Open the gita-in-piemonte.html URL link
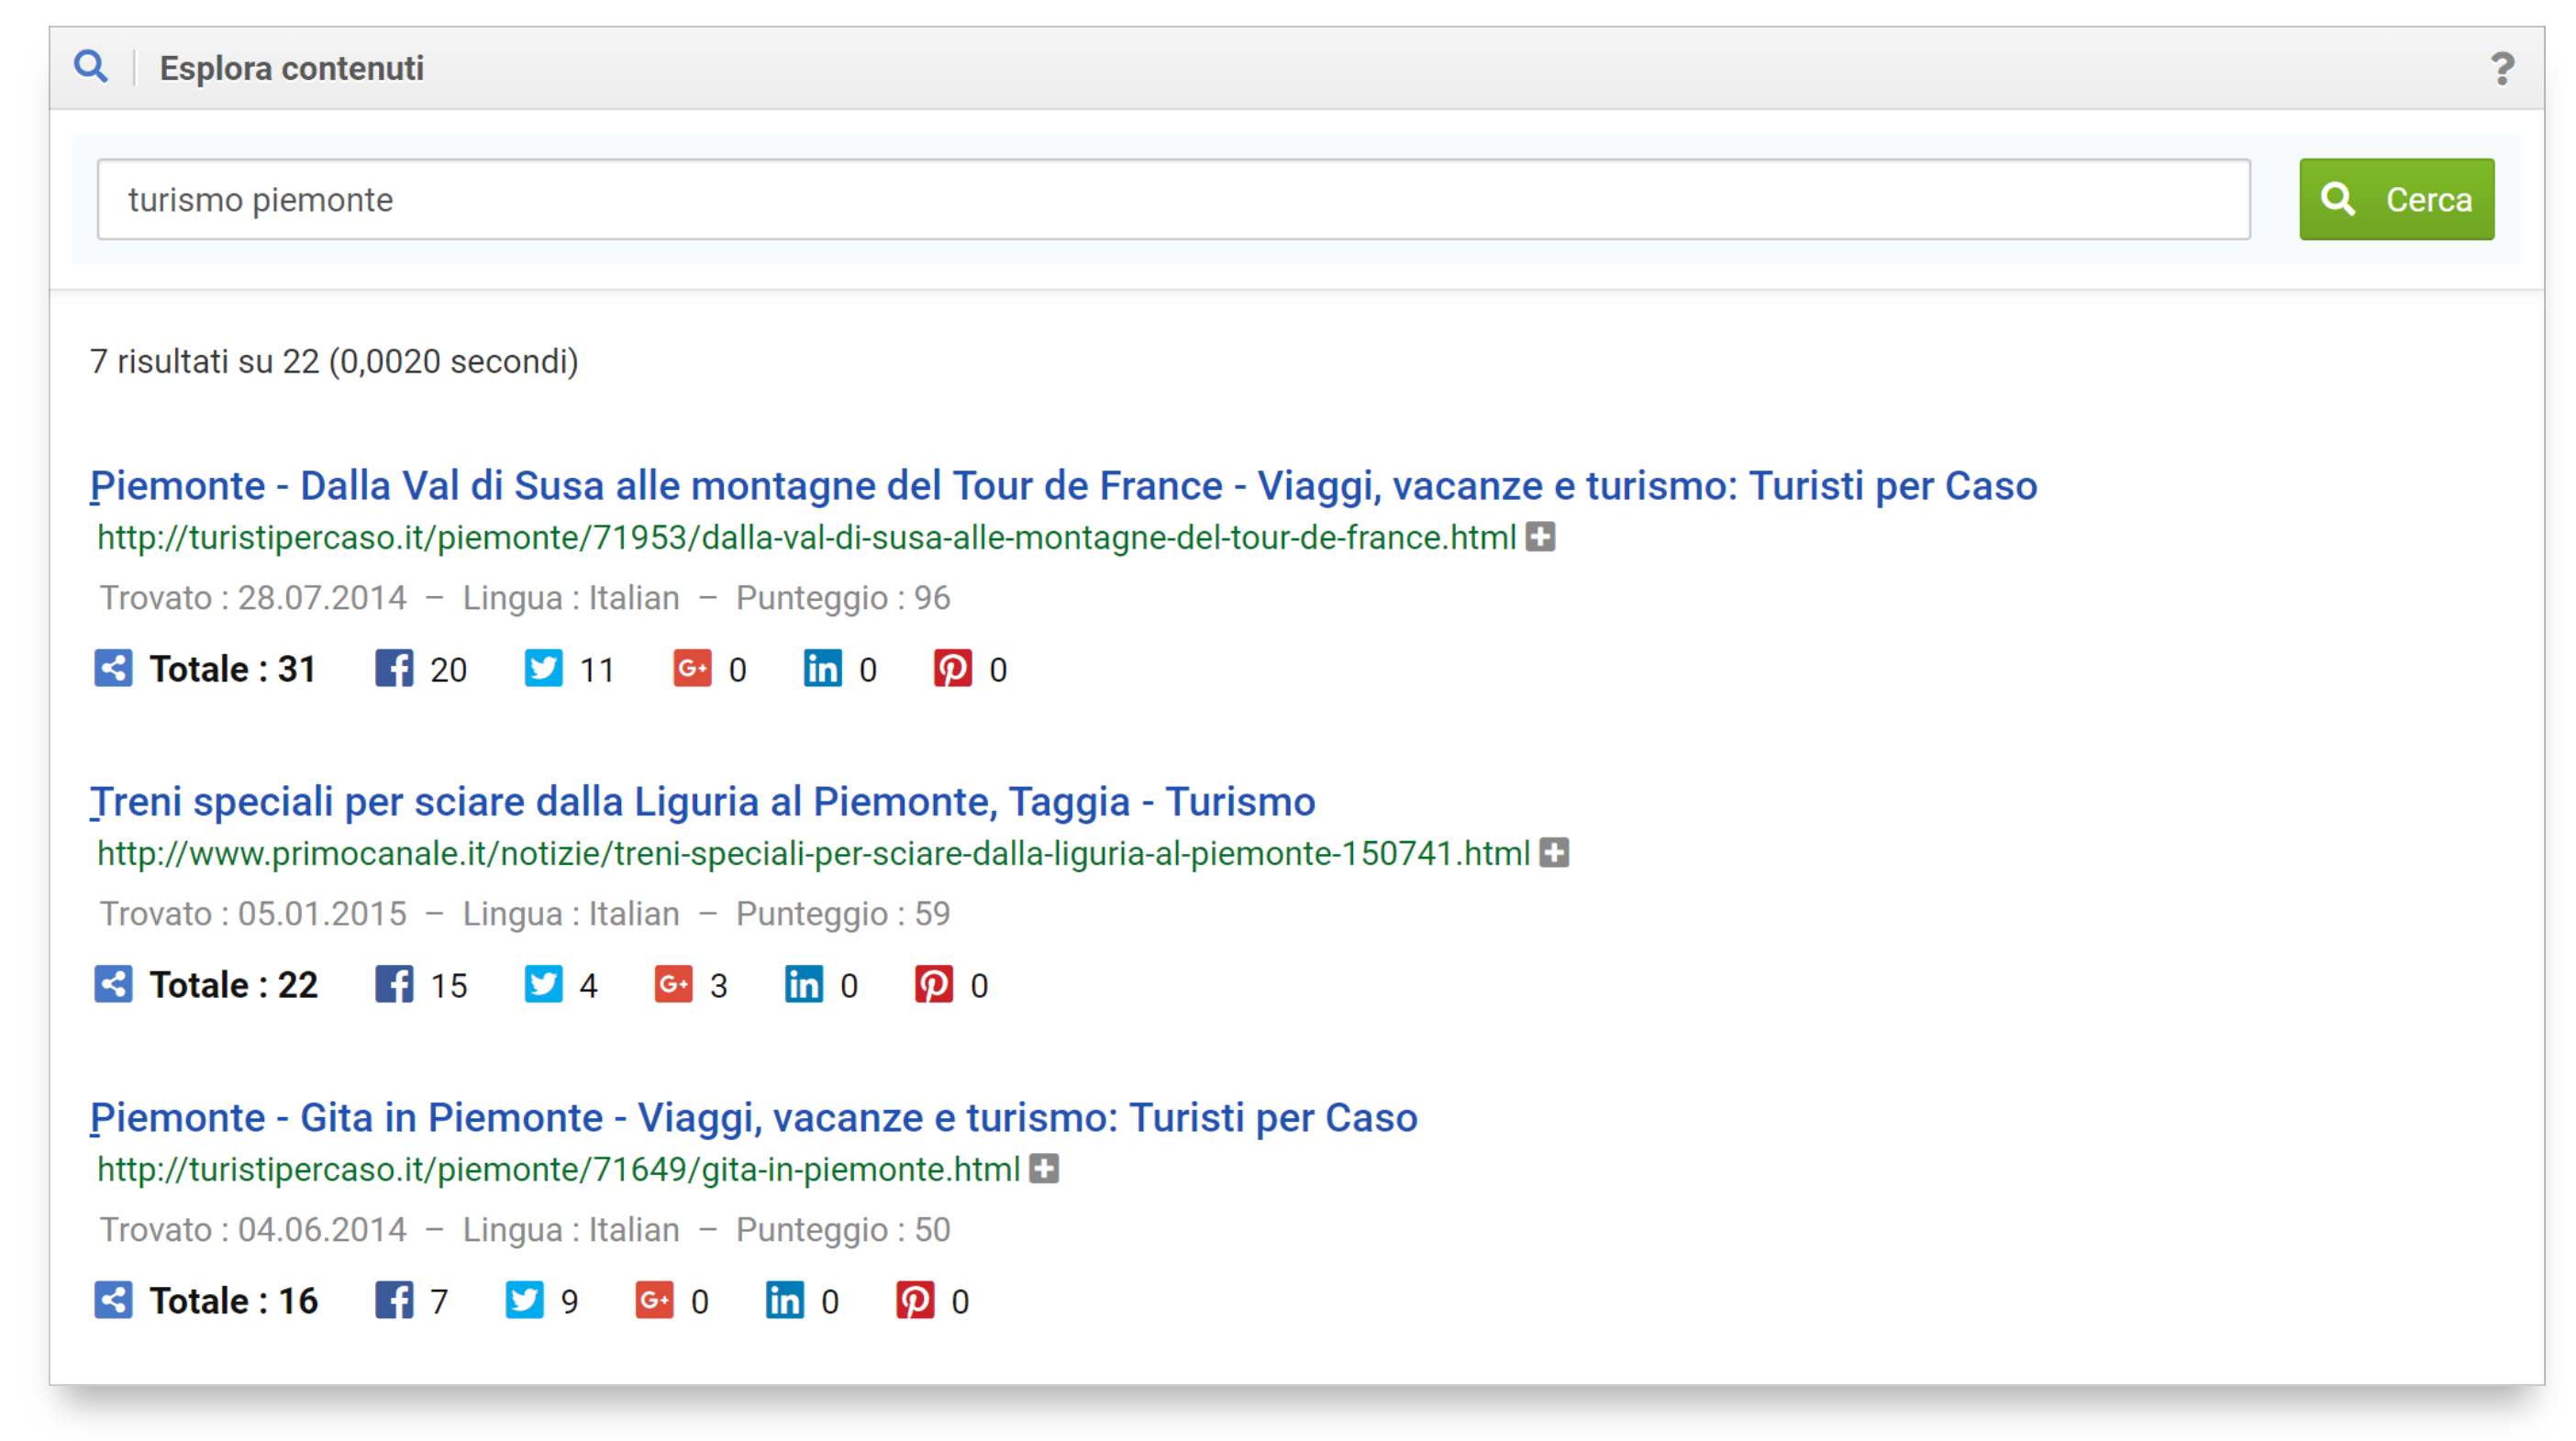This screenshot has width=2576, height=1441. click(x=558, y=1170)
